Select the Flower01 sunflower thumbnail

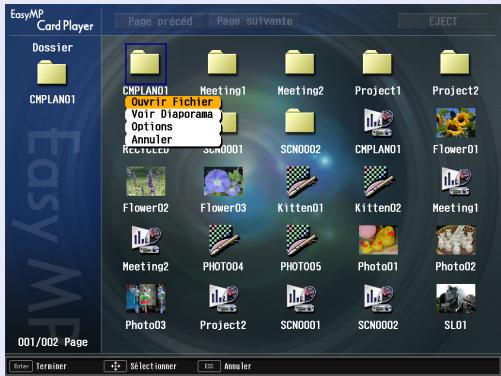point(456,122)
